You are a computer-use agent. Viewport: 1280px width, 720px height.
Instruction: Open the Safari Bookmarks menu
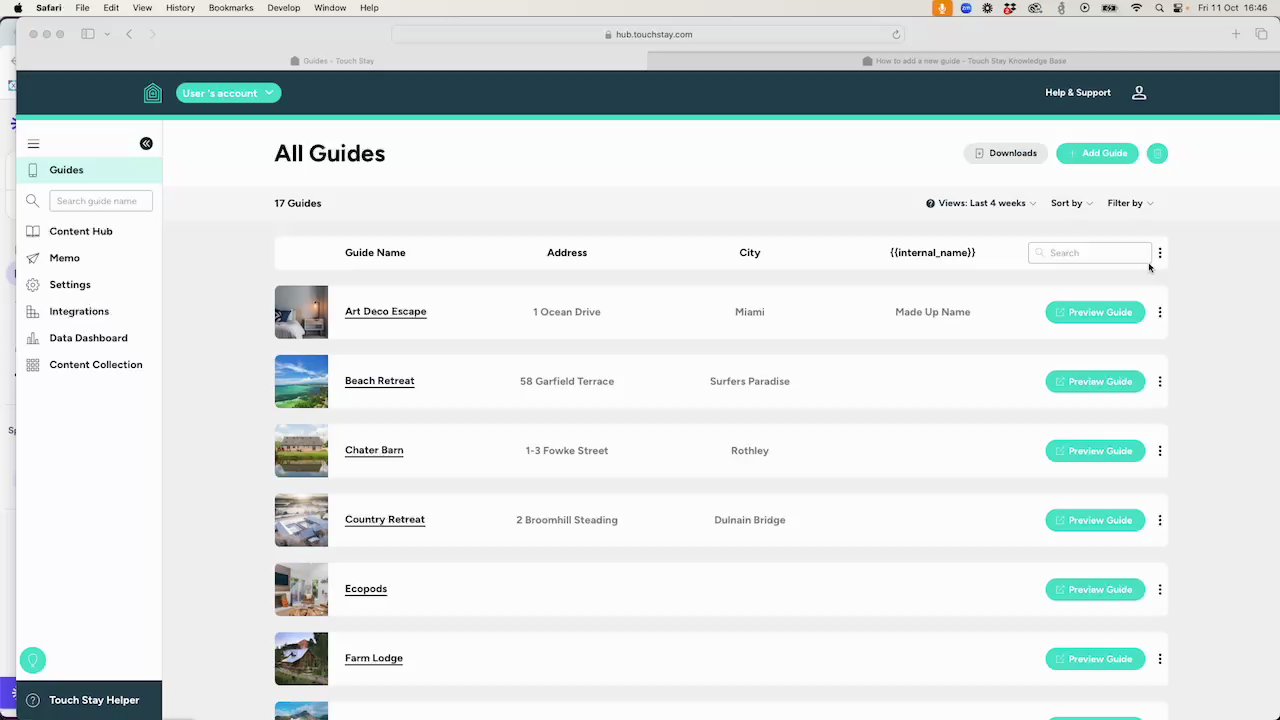[231, 8]
